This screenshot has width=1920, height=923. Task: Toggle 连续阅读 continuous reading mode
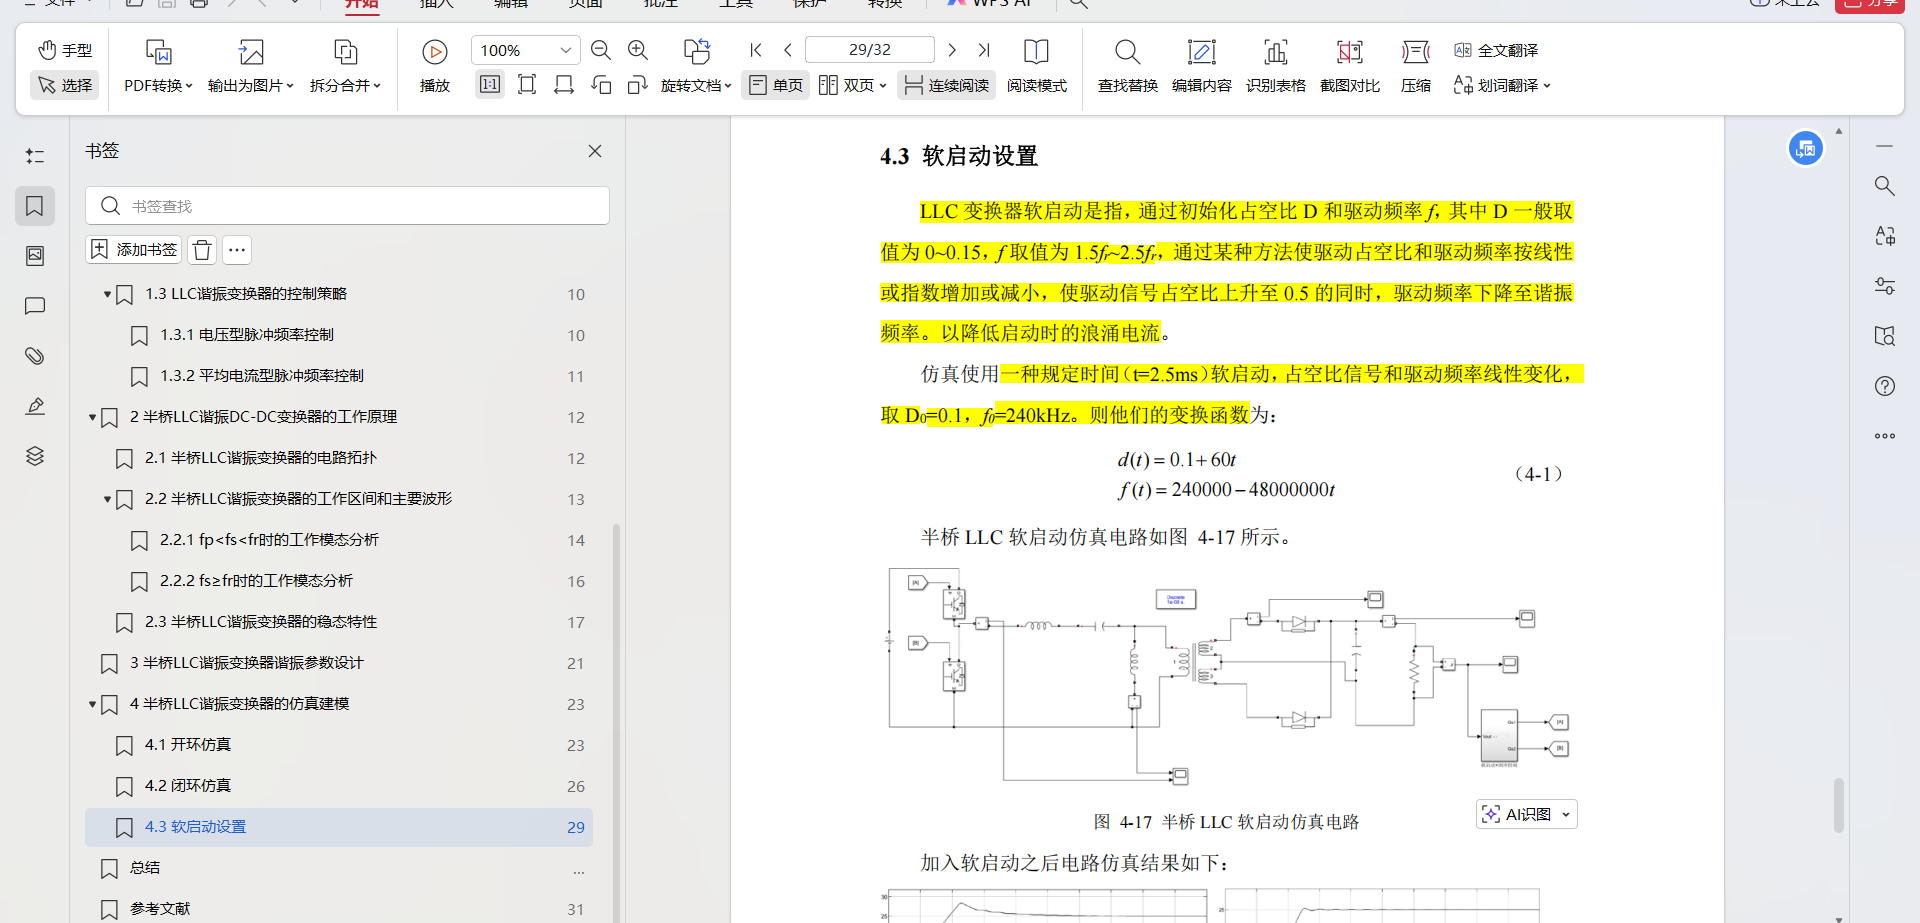tap(947, 86)
